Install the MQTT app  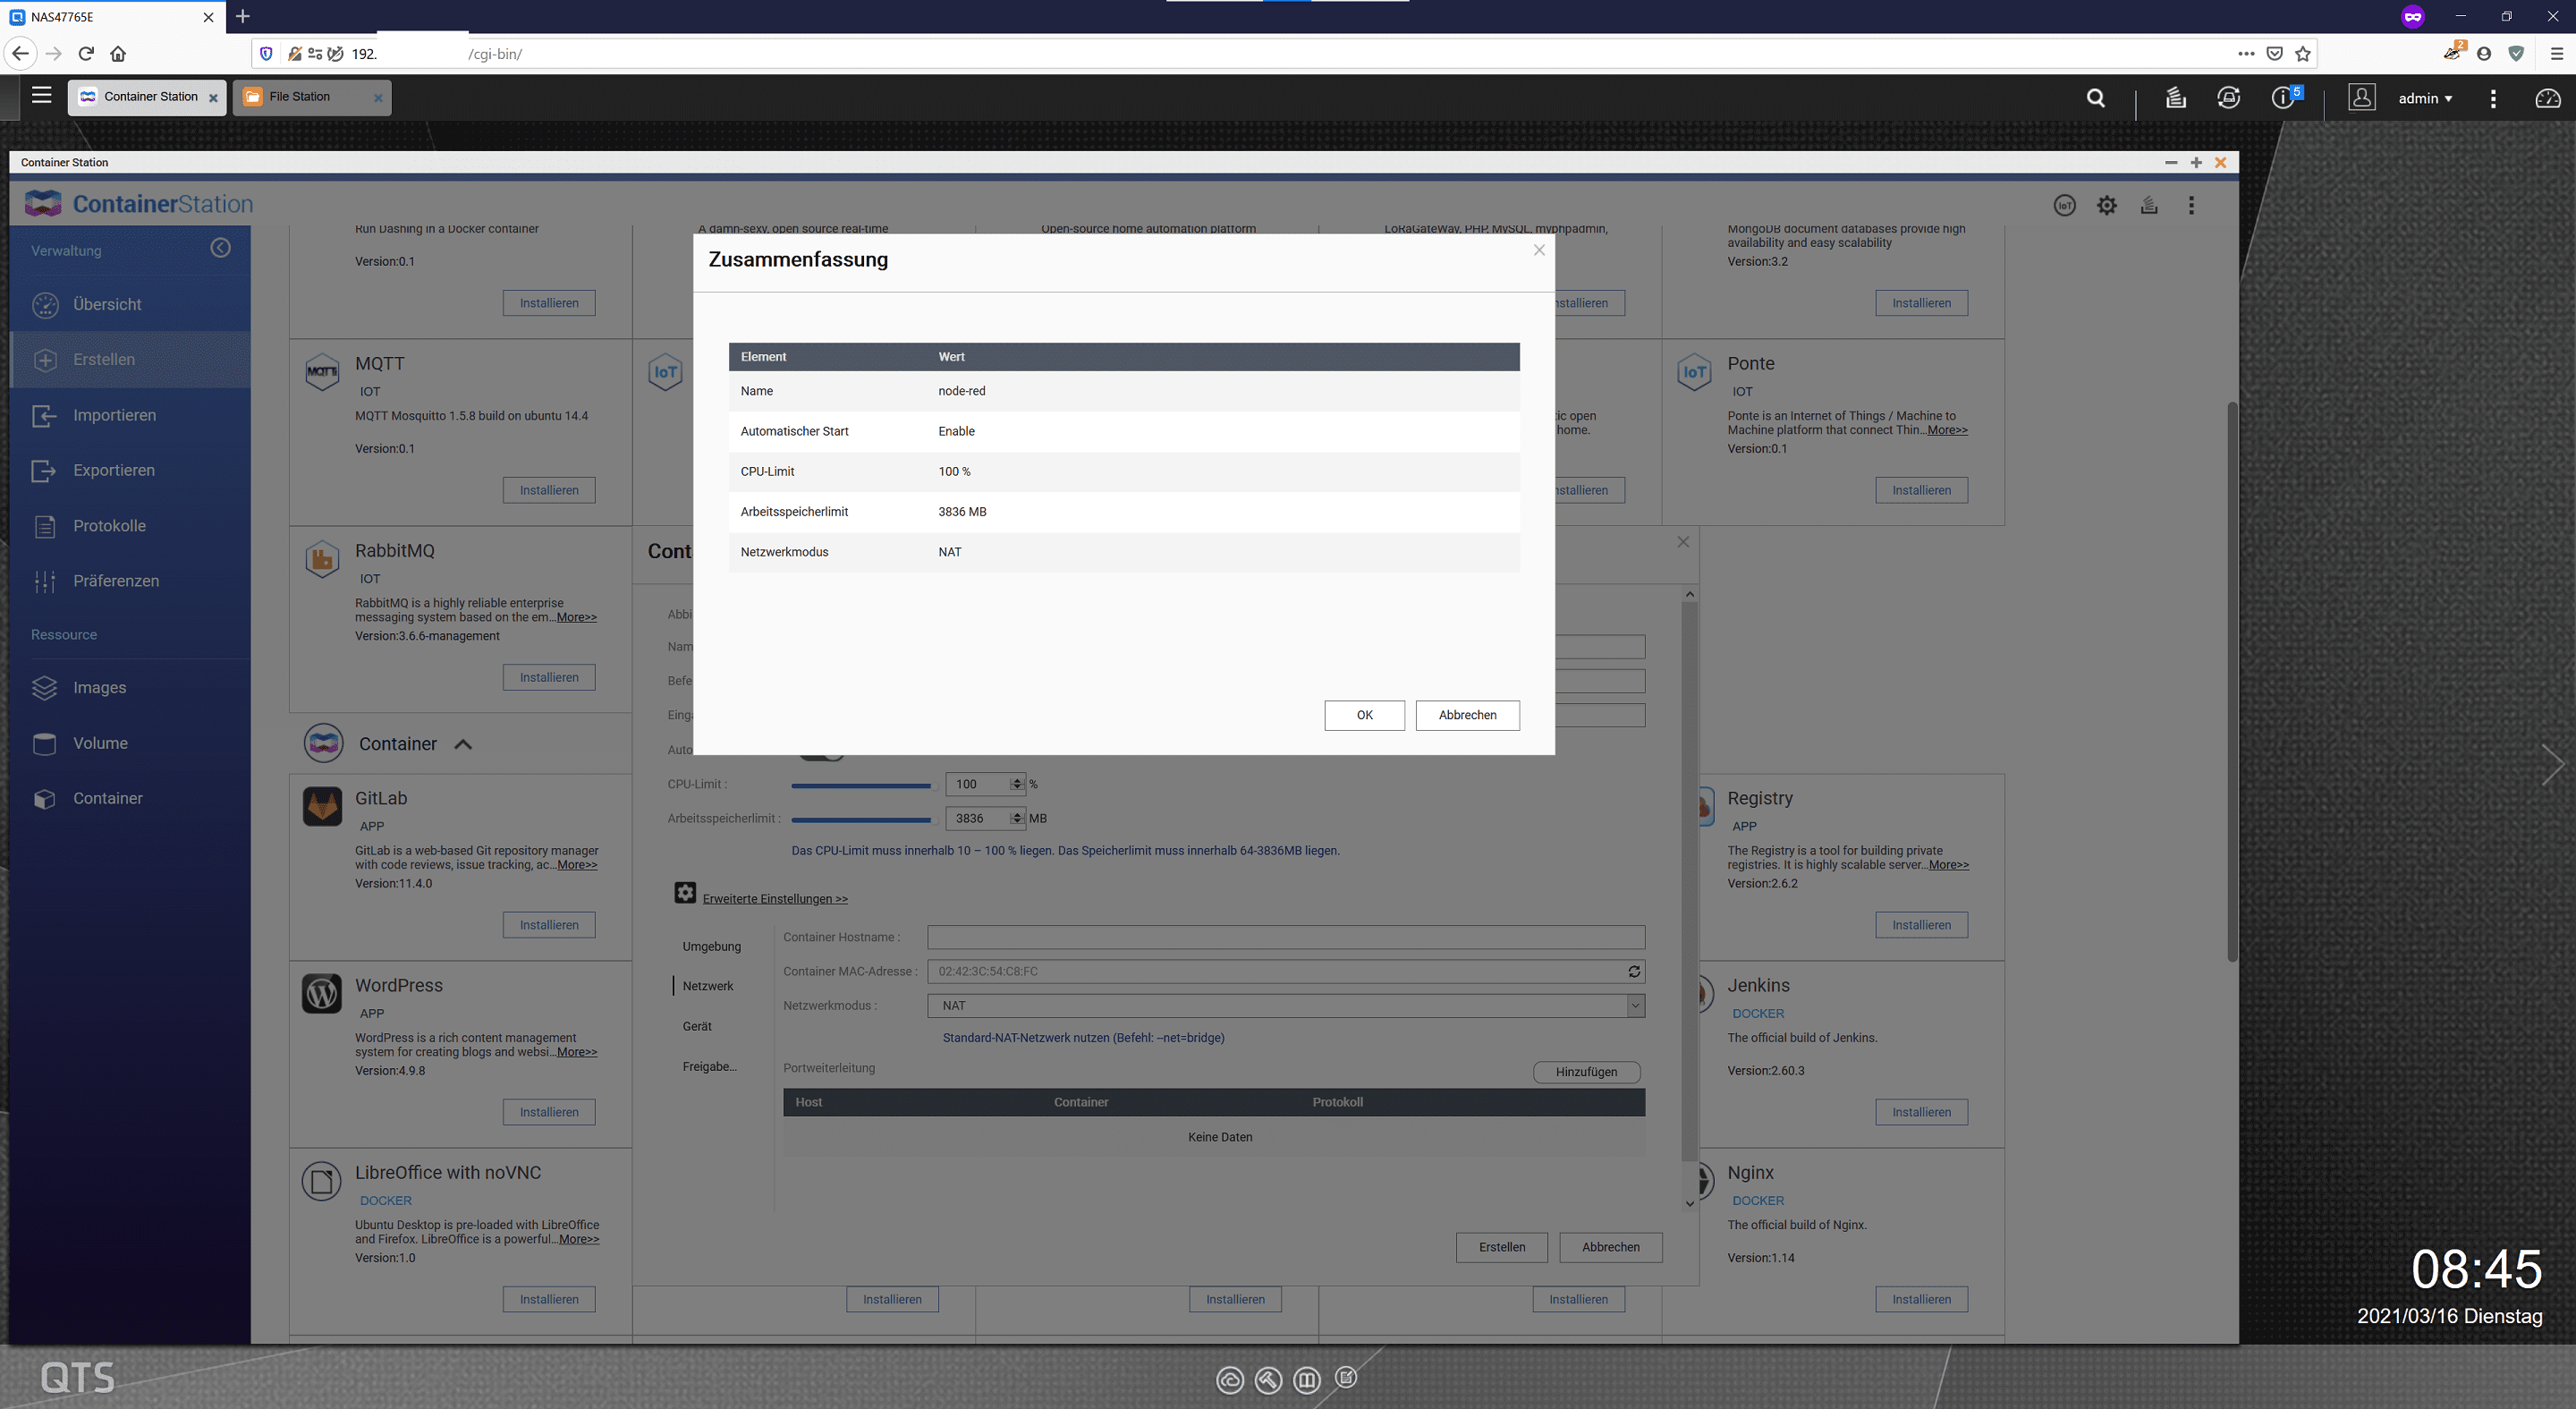coord(549,490)
